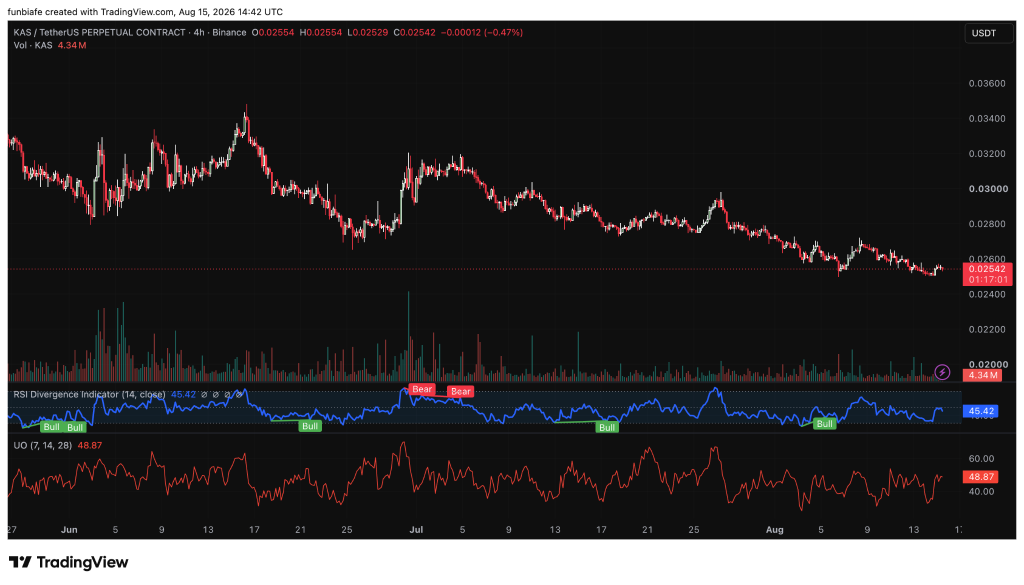Click the leftmost Bull divergence label

[x=52, y=427]
